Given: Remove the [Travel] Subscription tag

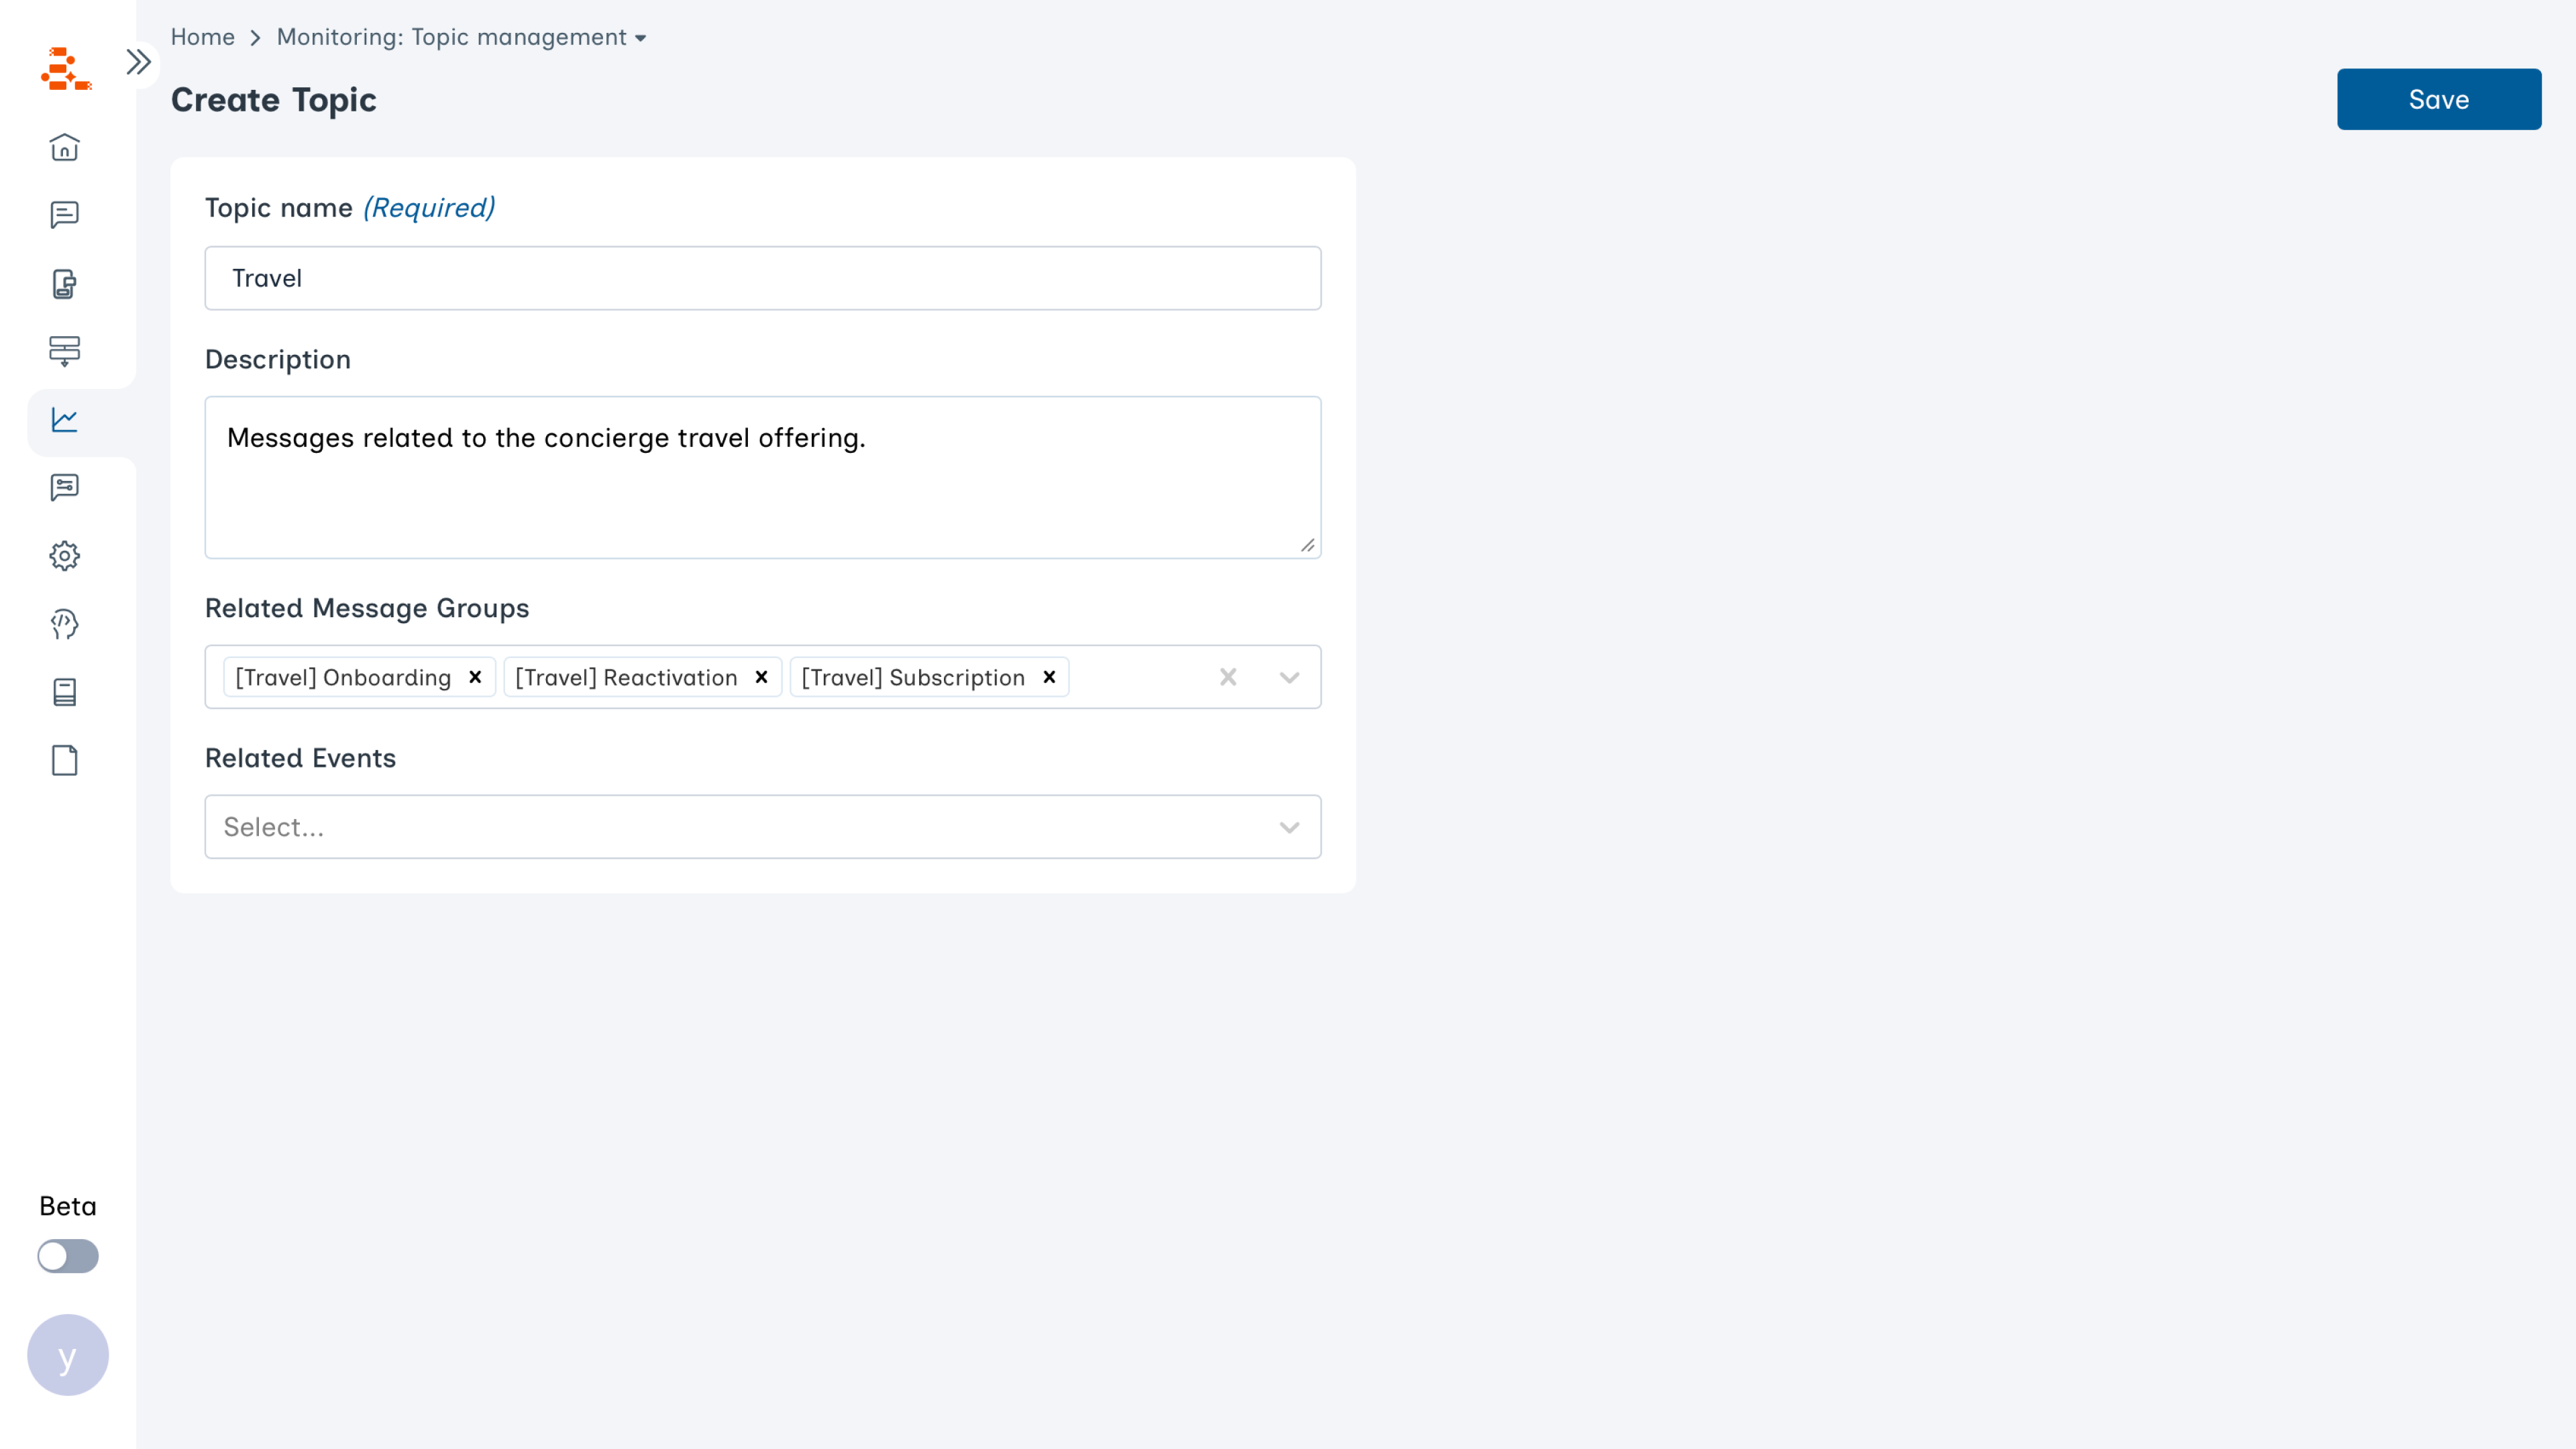Looking at the screenshot, I should coord(1050,677).
